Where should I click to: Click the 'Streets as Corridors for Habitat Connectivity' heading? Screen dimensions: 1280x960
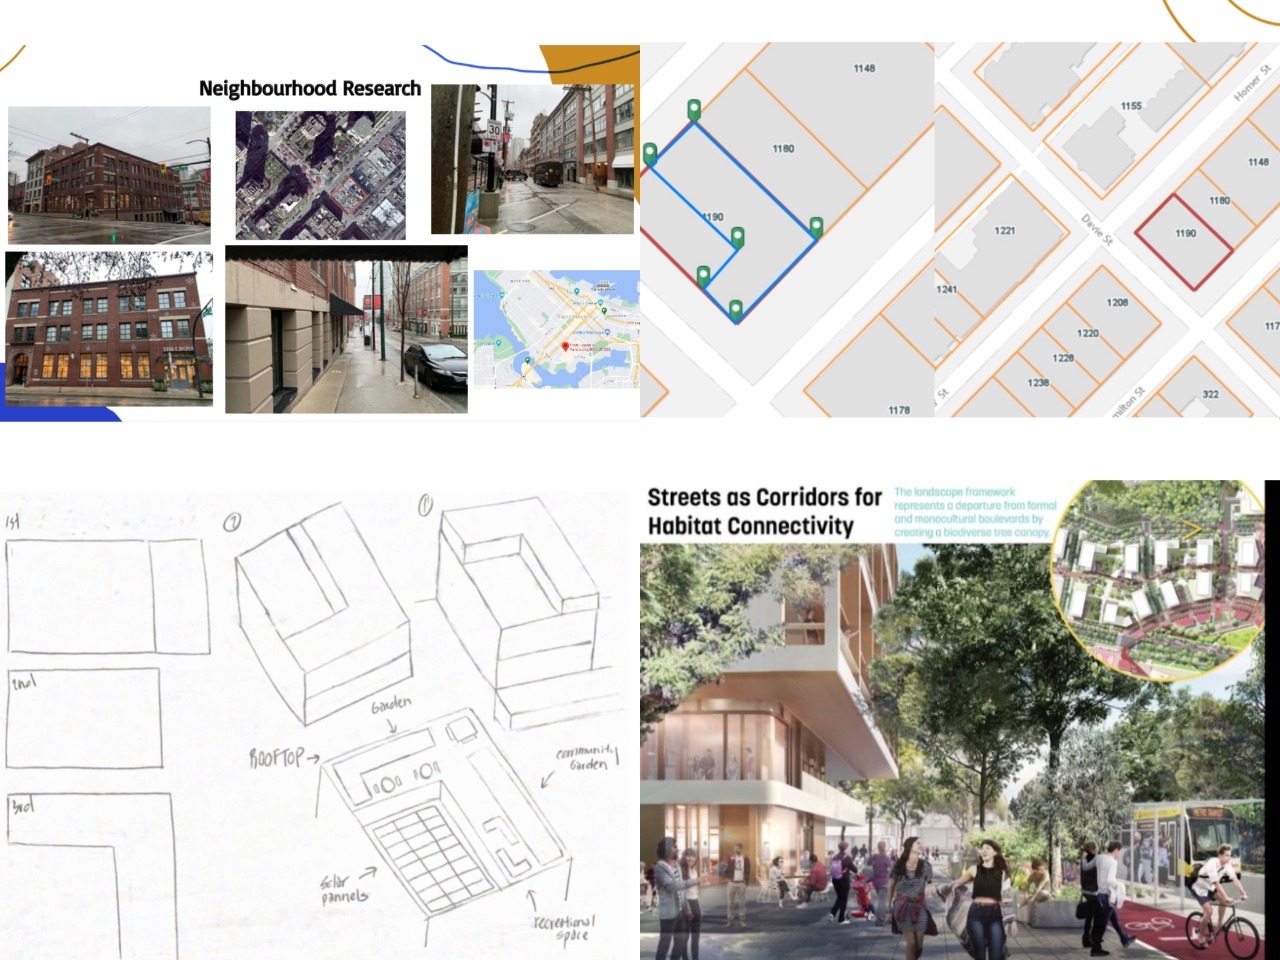click(765, 511)
